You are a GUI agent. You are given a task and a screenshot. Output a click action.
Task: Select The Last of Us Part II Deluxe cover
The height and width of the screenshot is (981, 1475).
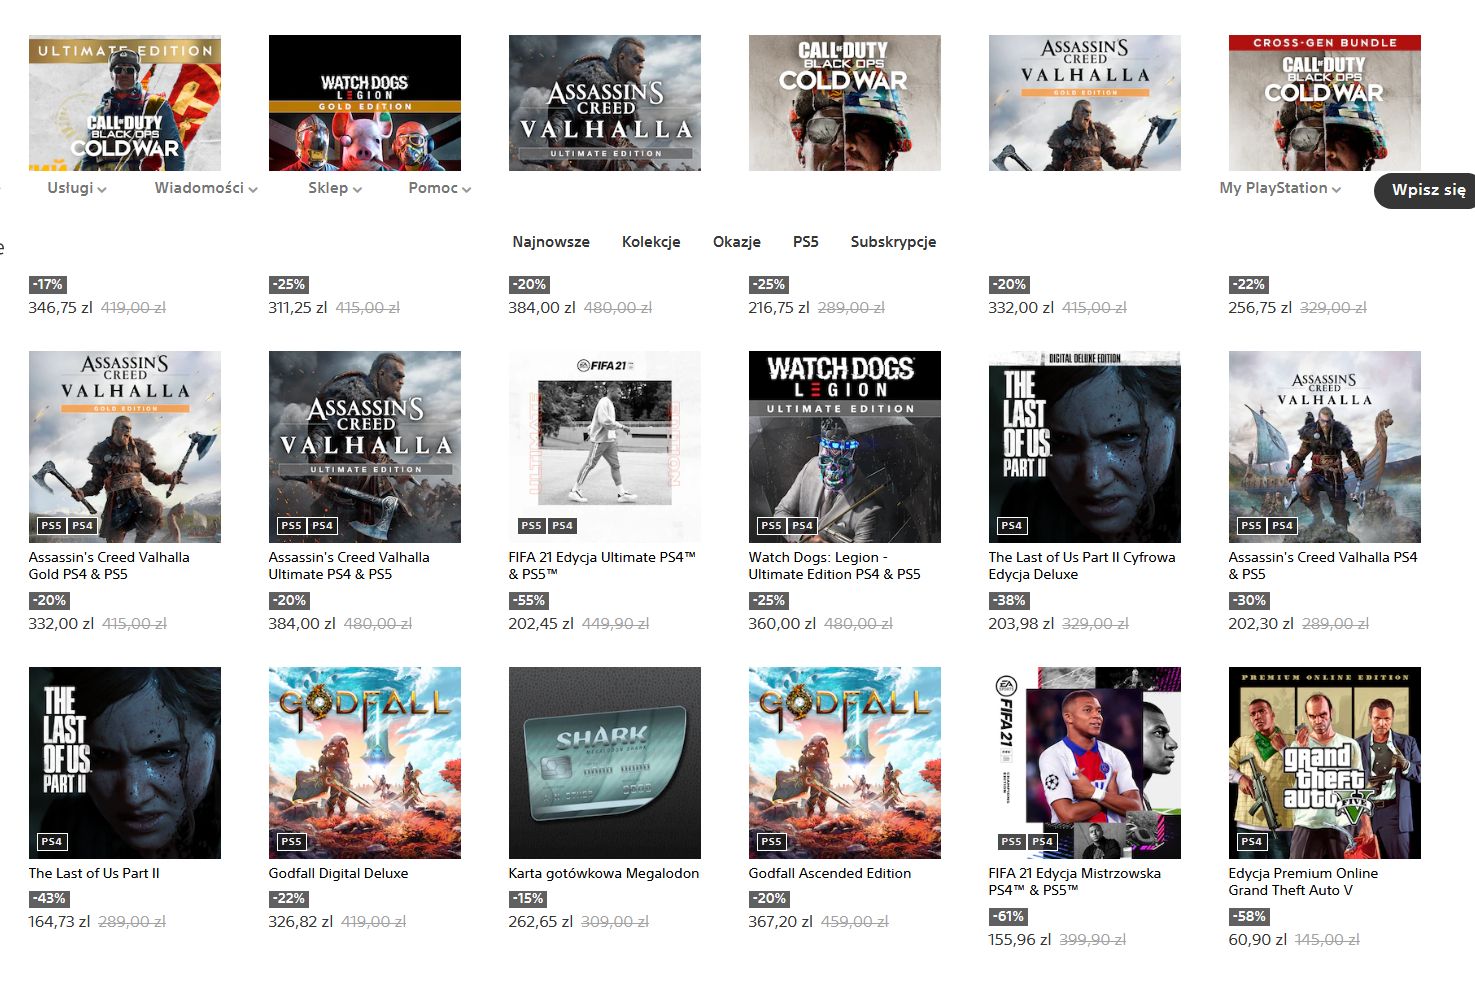coord(1084,446)
